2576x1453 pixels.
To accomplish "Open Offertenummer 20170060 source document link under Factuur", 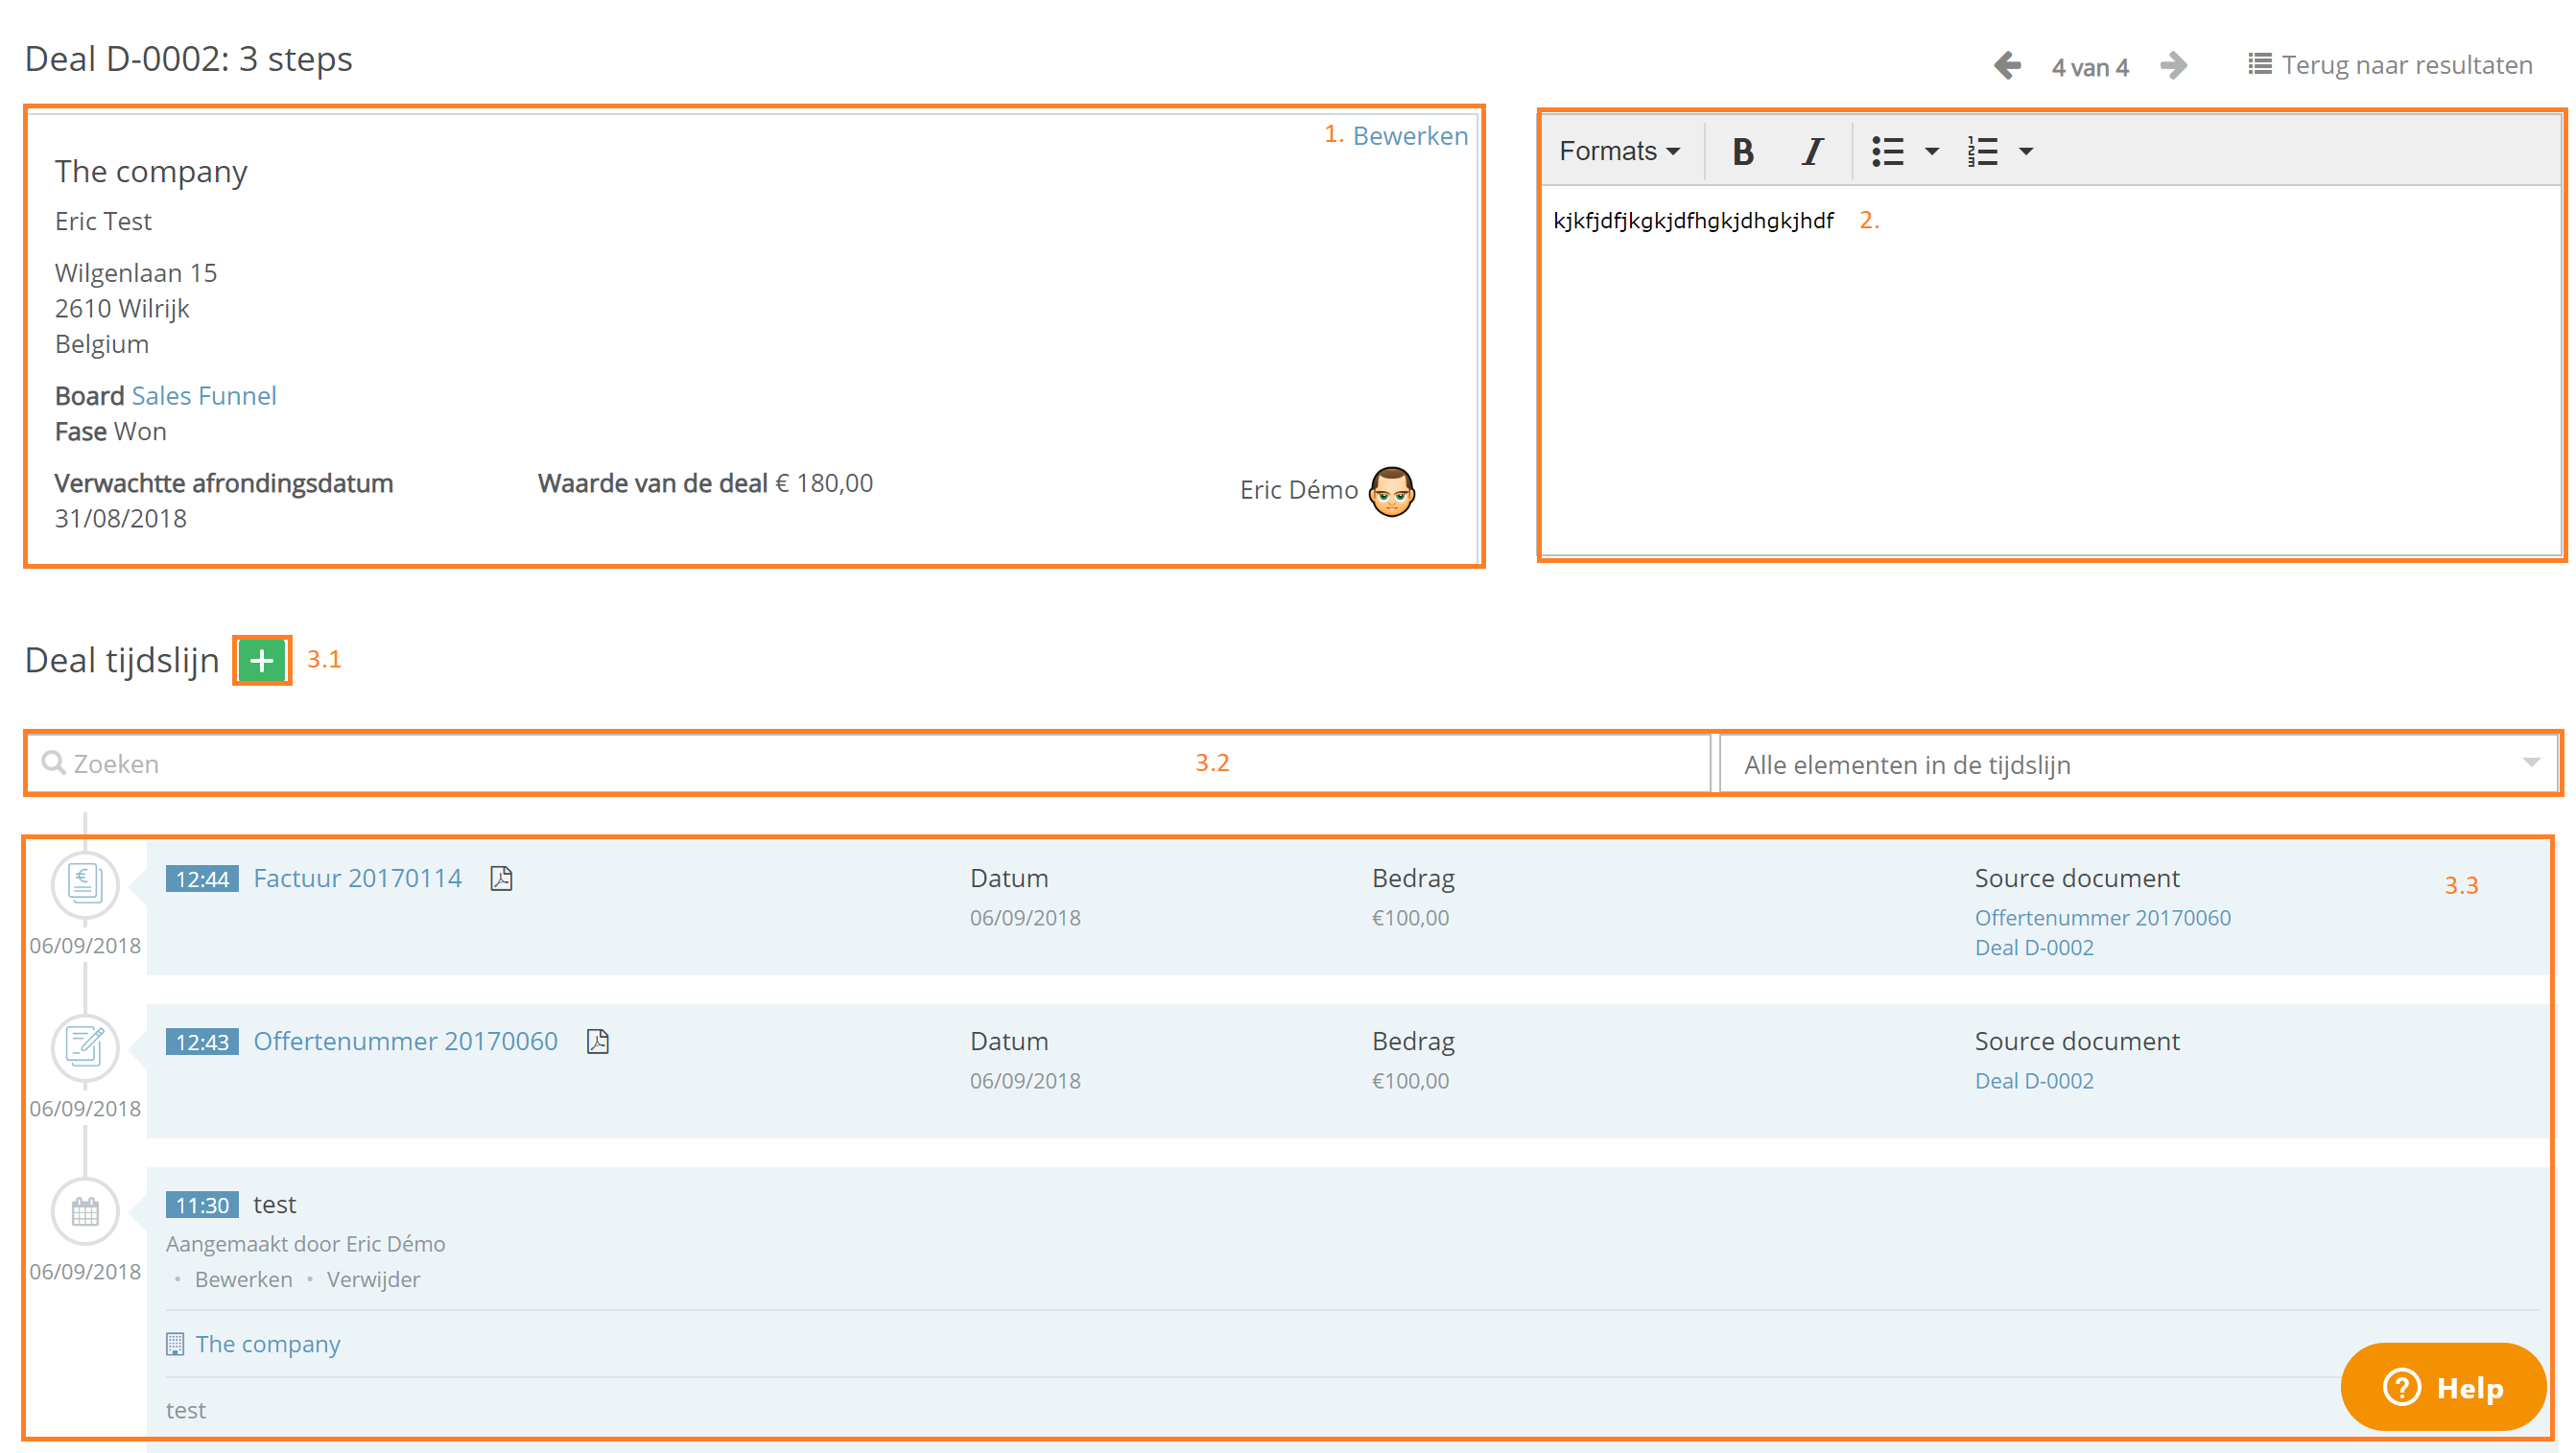I will 2102,918.
